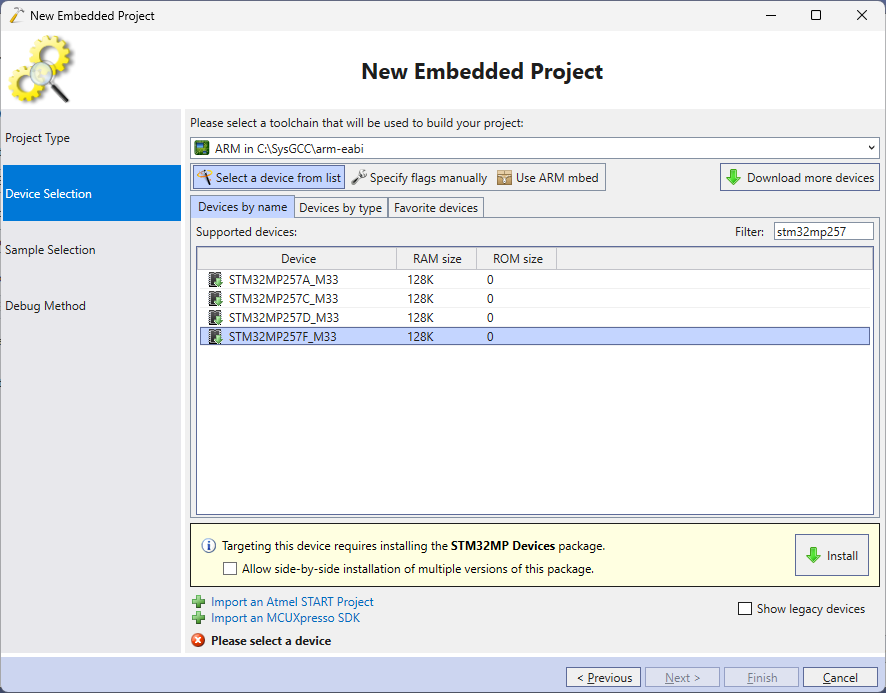Viewport: 886px width, 693px height.
Task: Click the Cancel button
Action: [x=840, y=677]
